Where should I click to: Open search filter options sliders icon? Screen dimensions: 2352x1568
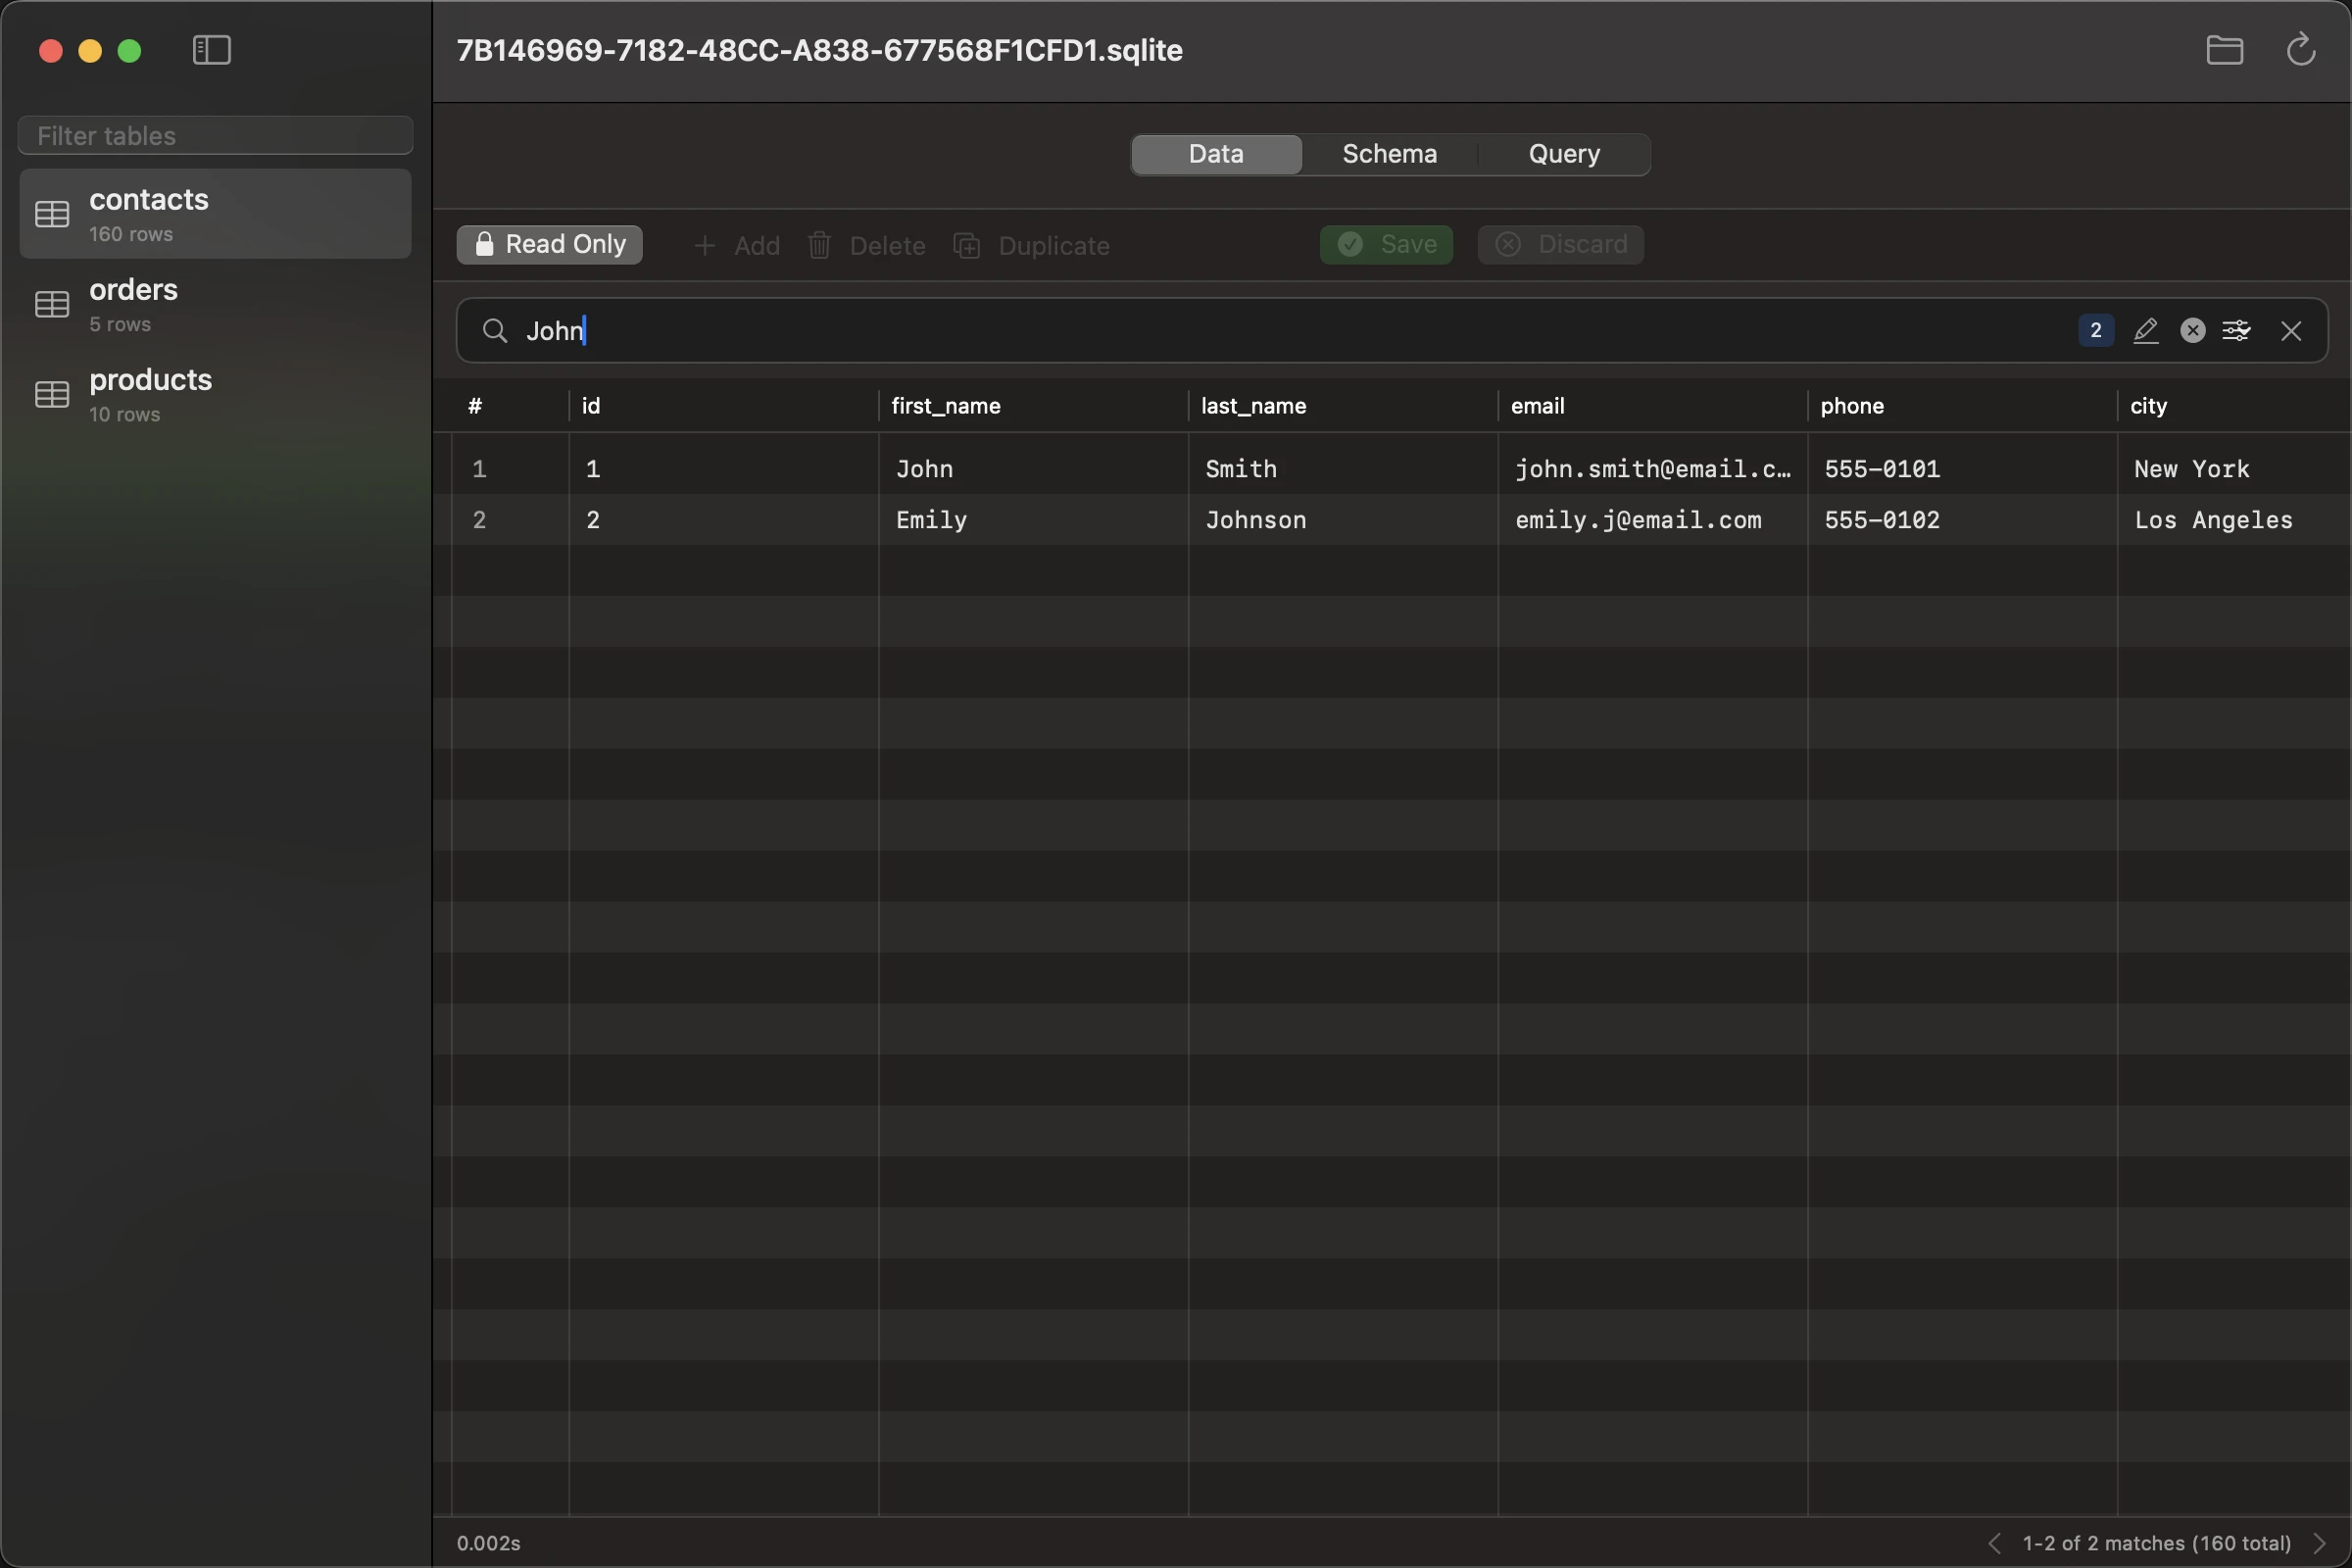click(x=2236, y=331)
